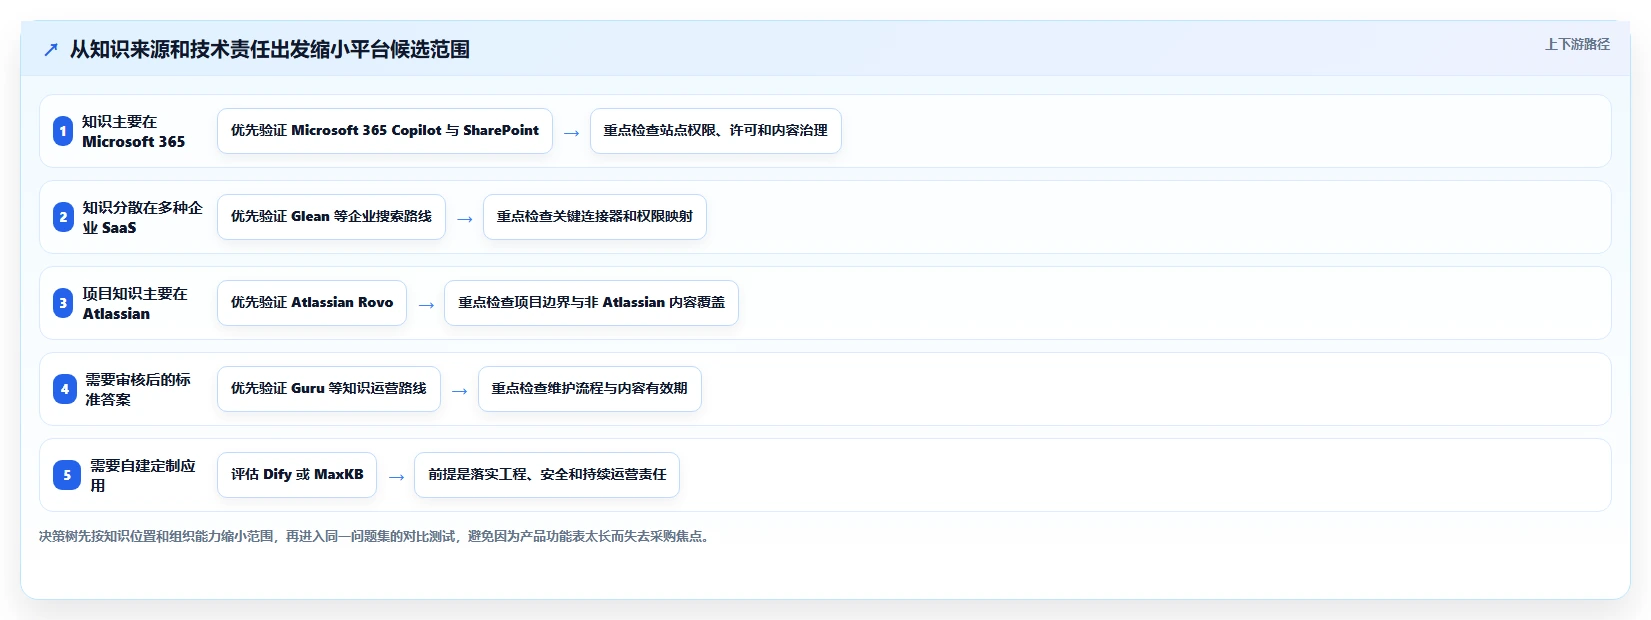Open the 优先验证 Microsoft 365 Copilot 与 SharePoint box

click(x=385, y=131)
